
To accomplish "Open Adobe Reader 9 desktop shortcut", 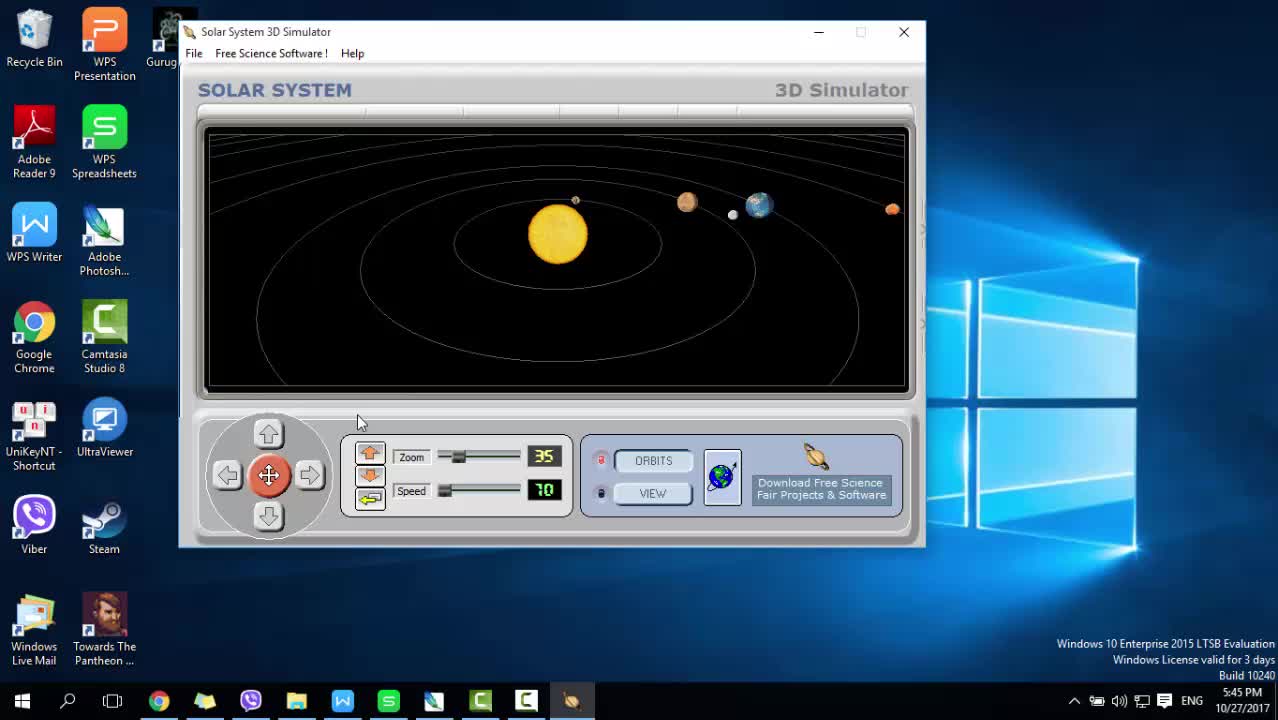I will click(x=34, y=142).
